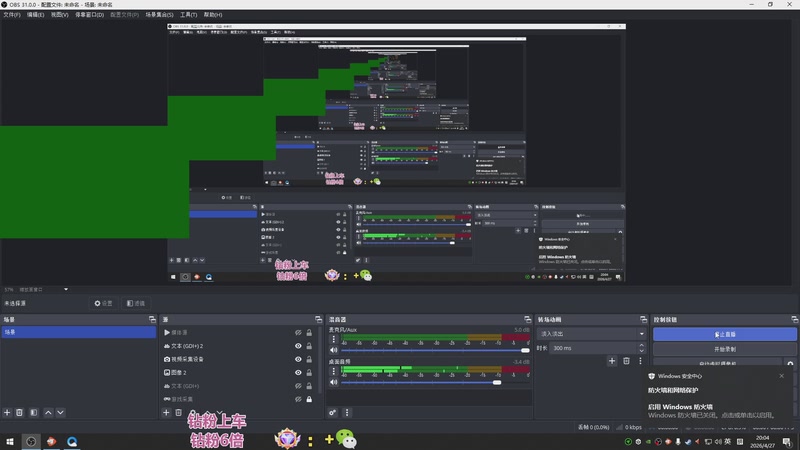Screen dimensions: 800x450
Task: Open advanced audio properties gear icon
Action: [333, 412]
